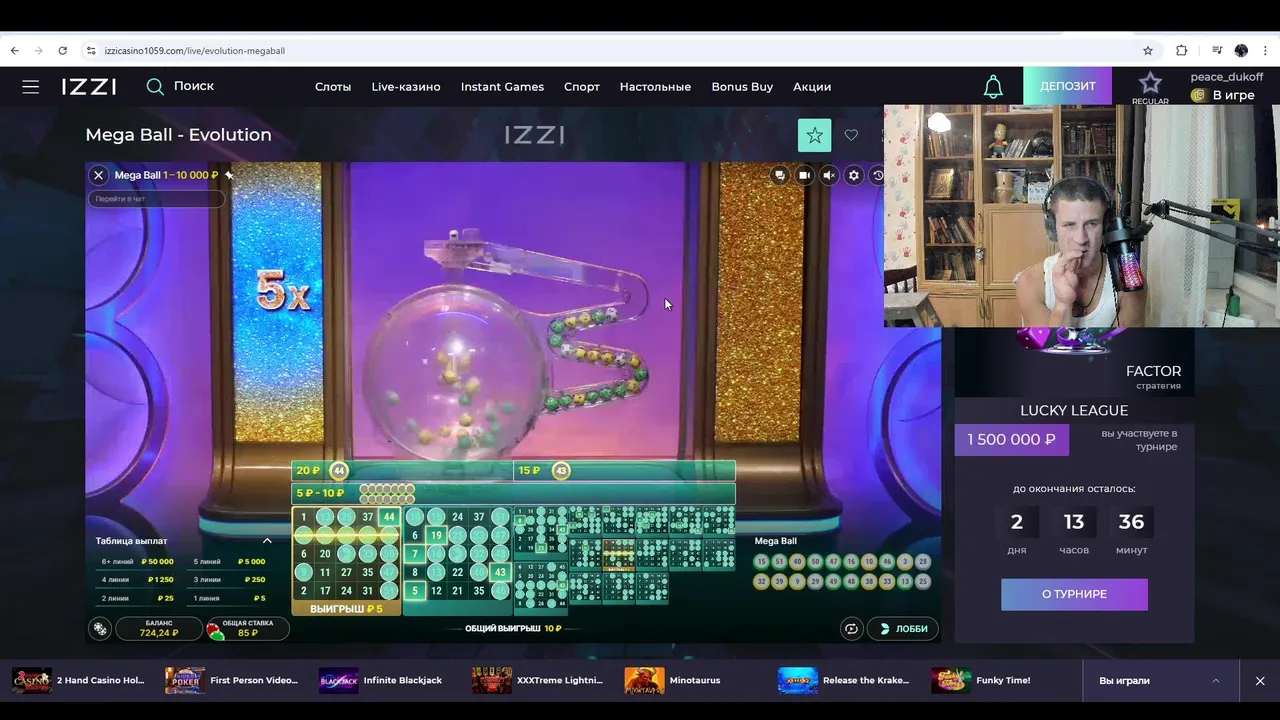
Task: Open game settings gear icon
Action: [x=854, y=175]
